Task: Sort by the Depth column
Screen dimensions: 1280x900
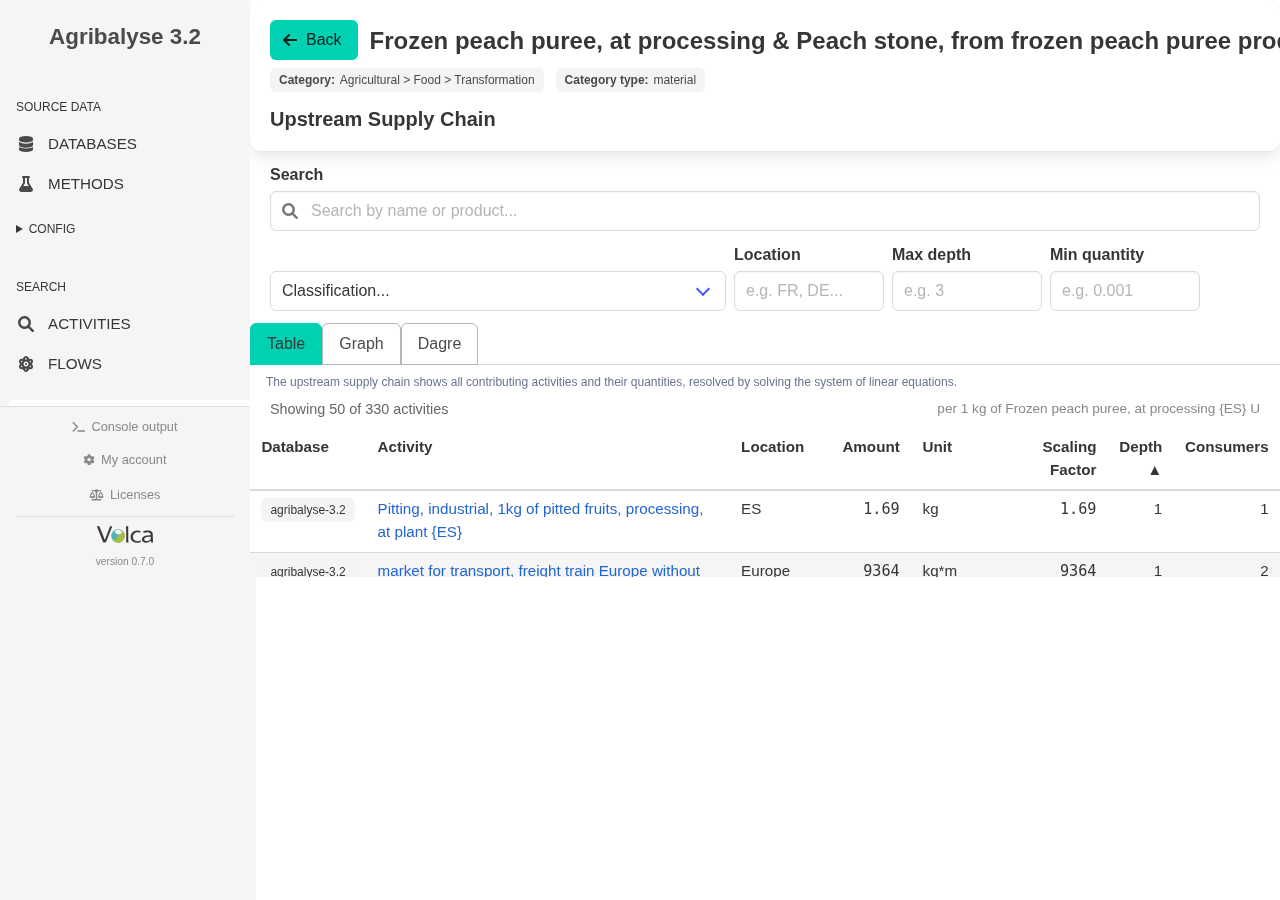Action: [x=1140, y=458]
